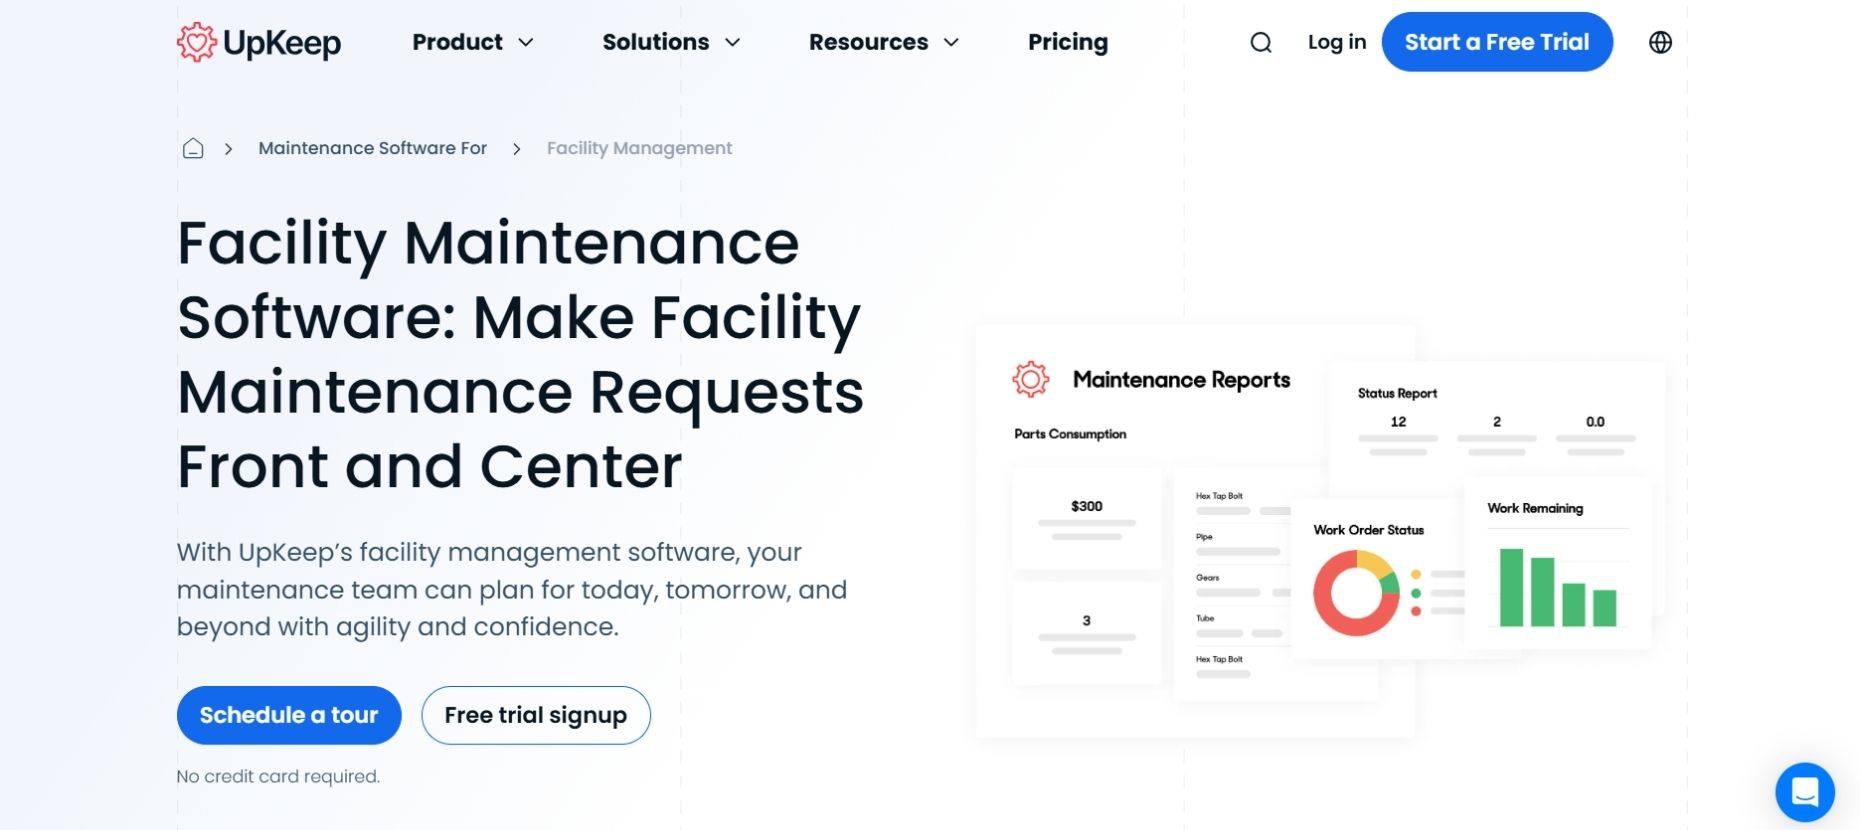
Task: Click the Log in link
Action: [1337, 42]
